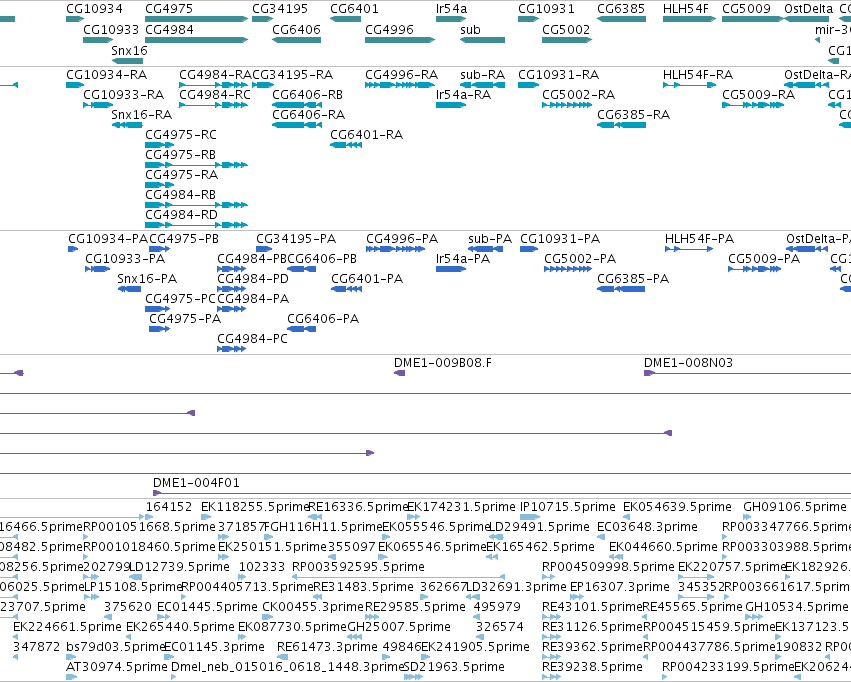Click the sub-RA transcript label

pos(482,74)
